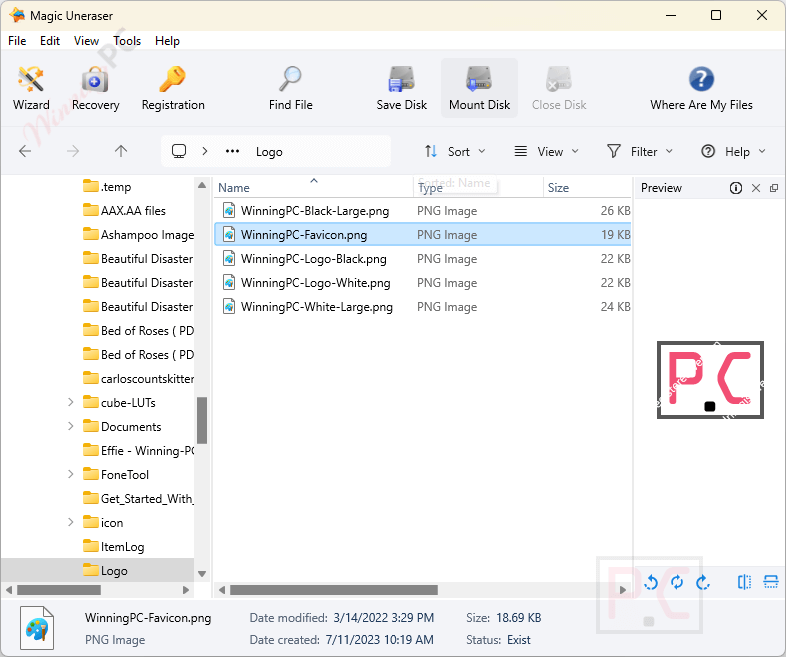Screen dimensions: 786x657
Task: Open the Filter dropdown
Action: coord(640,151)
